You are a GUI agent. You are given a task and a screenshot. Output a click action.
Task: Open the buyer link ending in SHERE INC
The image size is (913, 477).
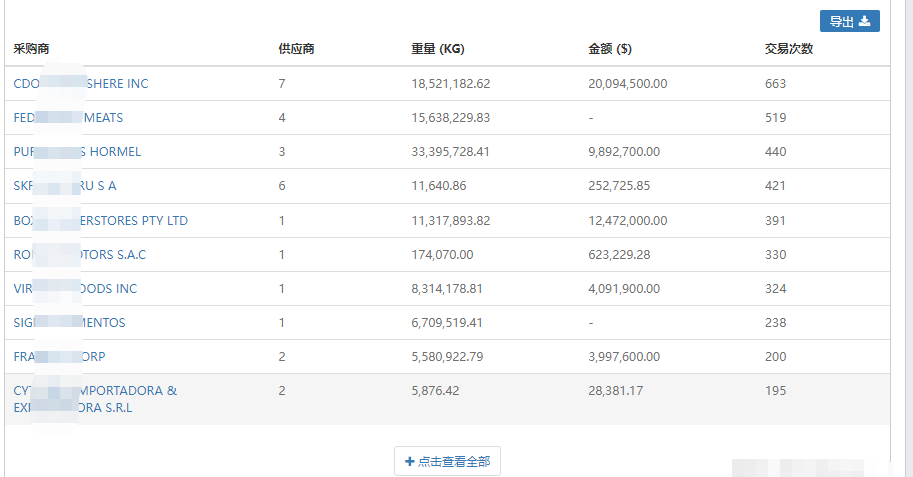pos(81,83)
